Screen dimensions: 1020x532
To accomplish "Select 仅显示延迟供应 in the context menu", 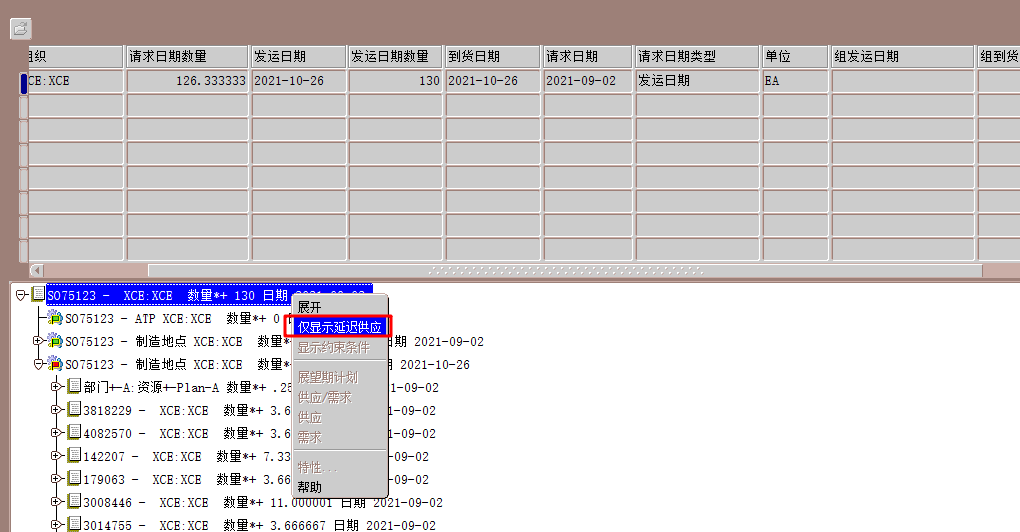I will click(340, 327).
